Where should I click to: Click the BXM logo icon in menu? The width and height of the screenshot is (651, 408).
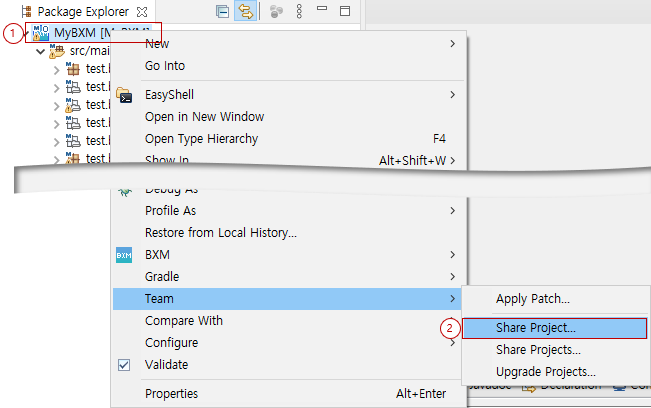click(x=124, y=255)
